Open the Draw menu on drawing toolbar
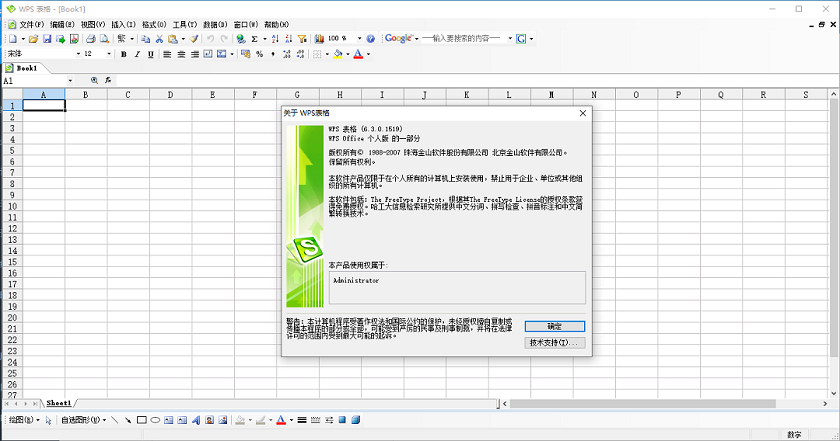This screenshot has height=441, width=840. click(24, 420)
